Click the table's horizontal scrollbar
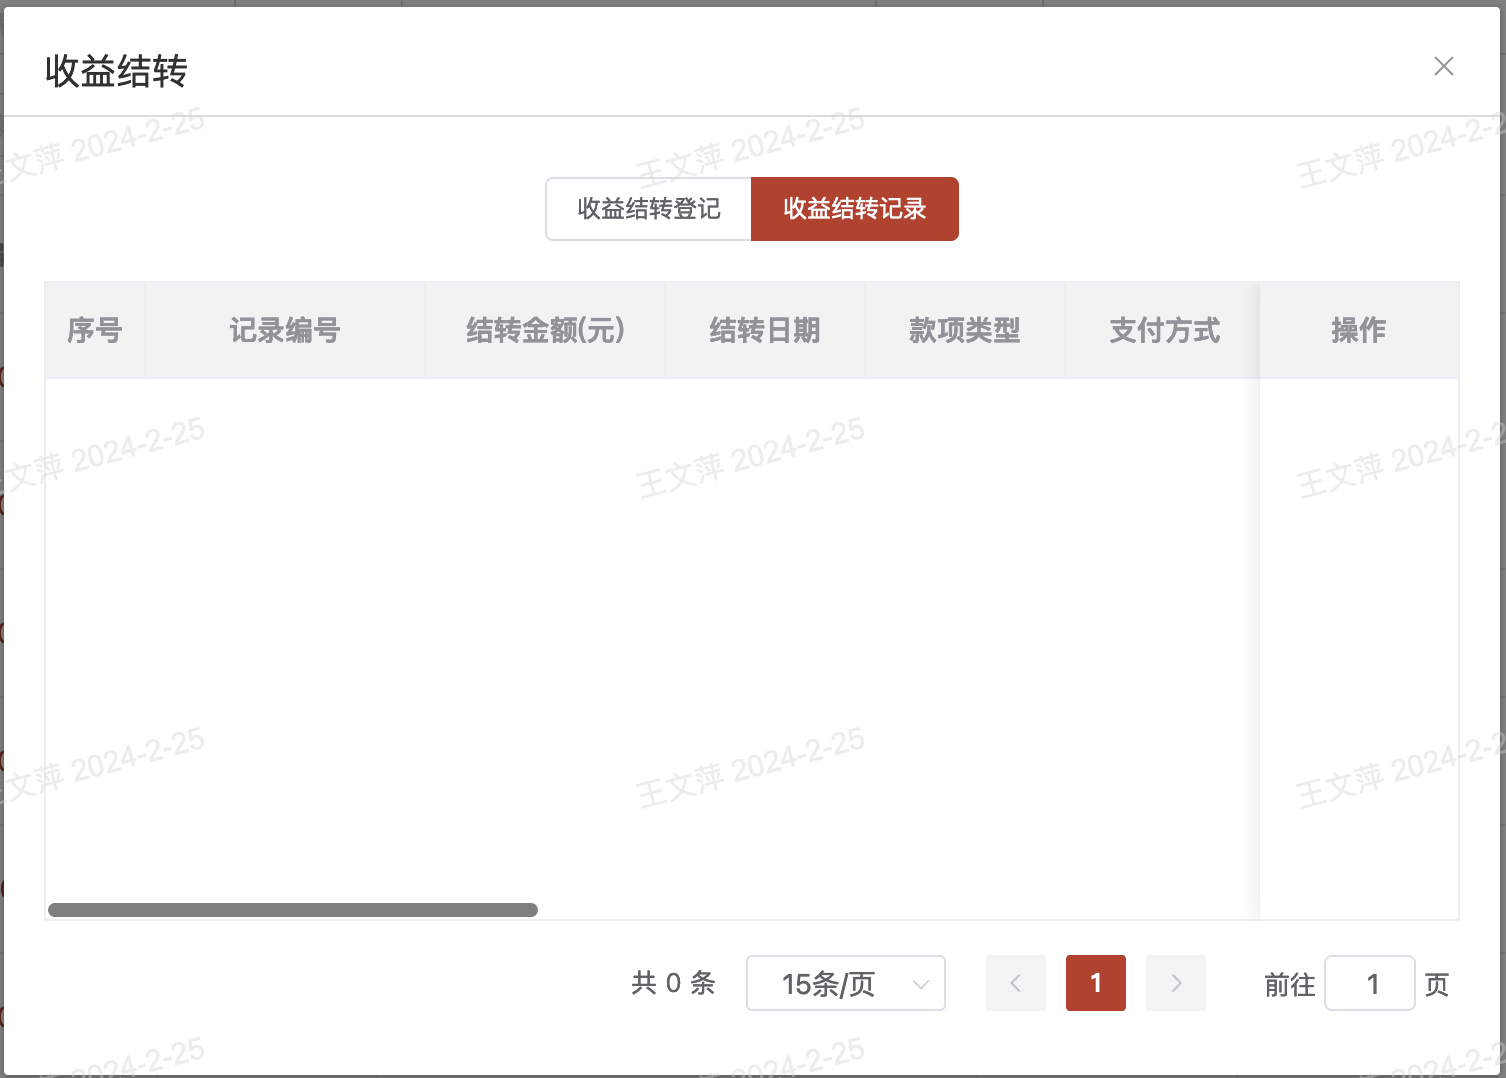Image resolution: width=1506 pixels, height=1078 pixels. 293,910
